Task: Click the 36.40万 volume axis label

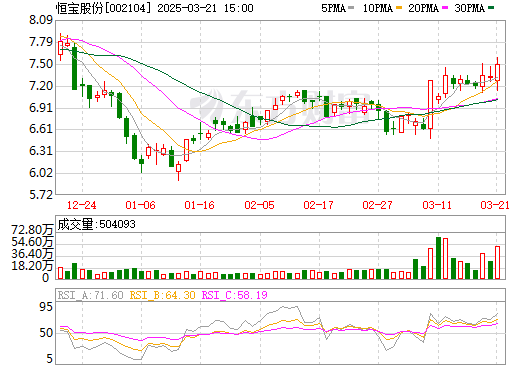Action: [x=32, y=254]
